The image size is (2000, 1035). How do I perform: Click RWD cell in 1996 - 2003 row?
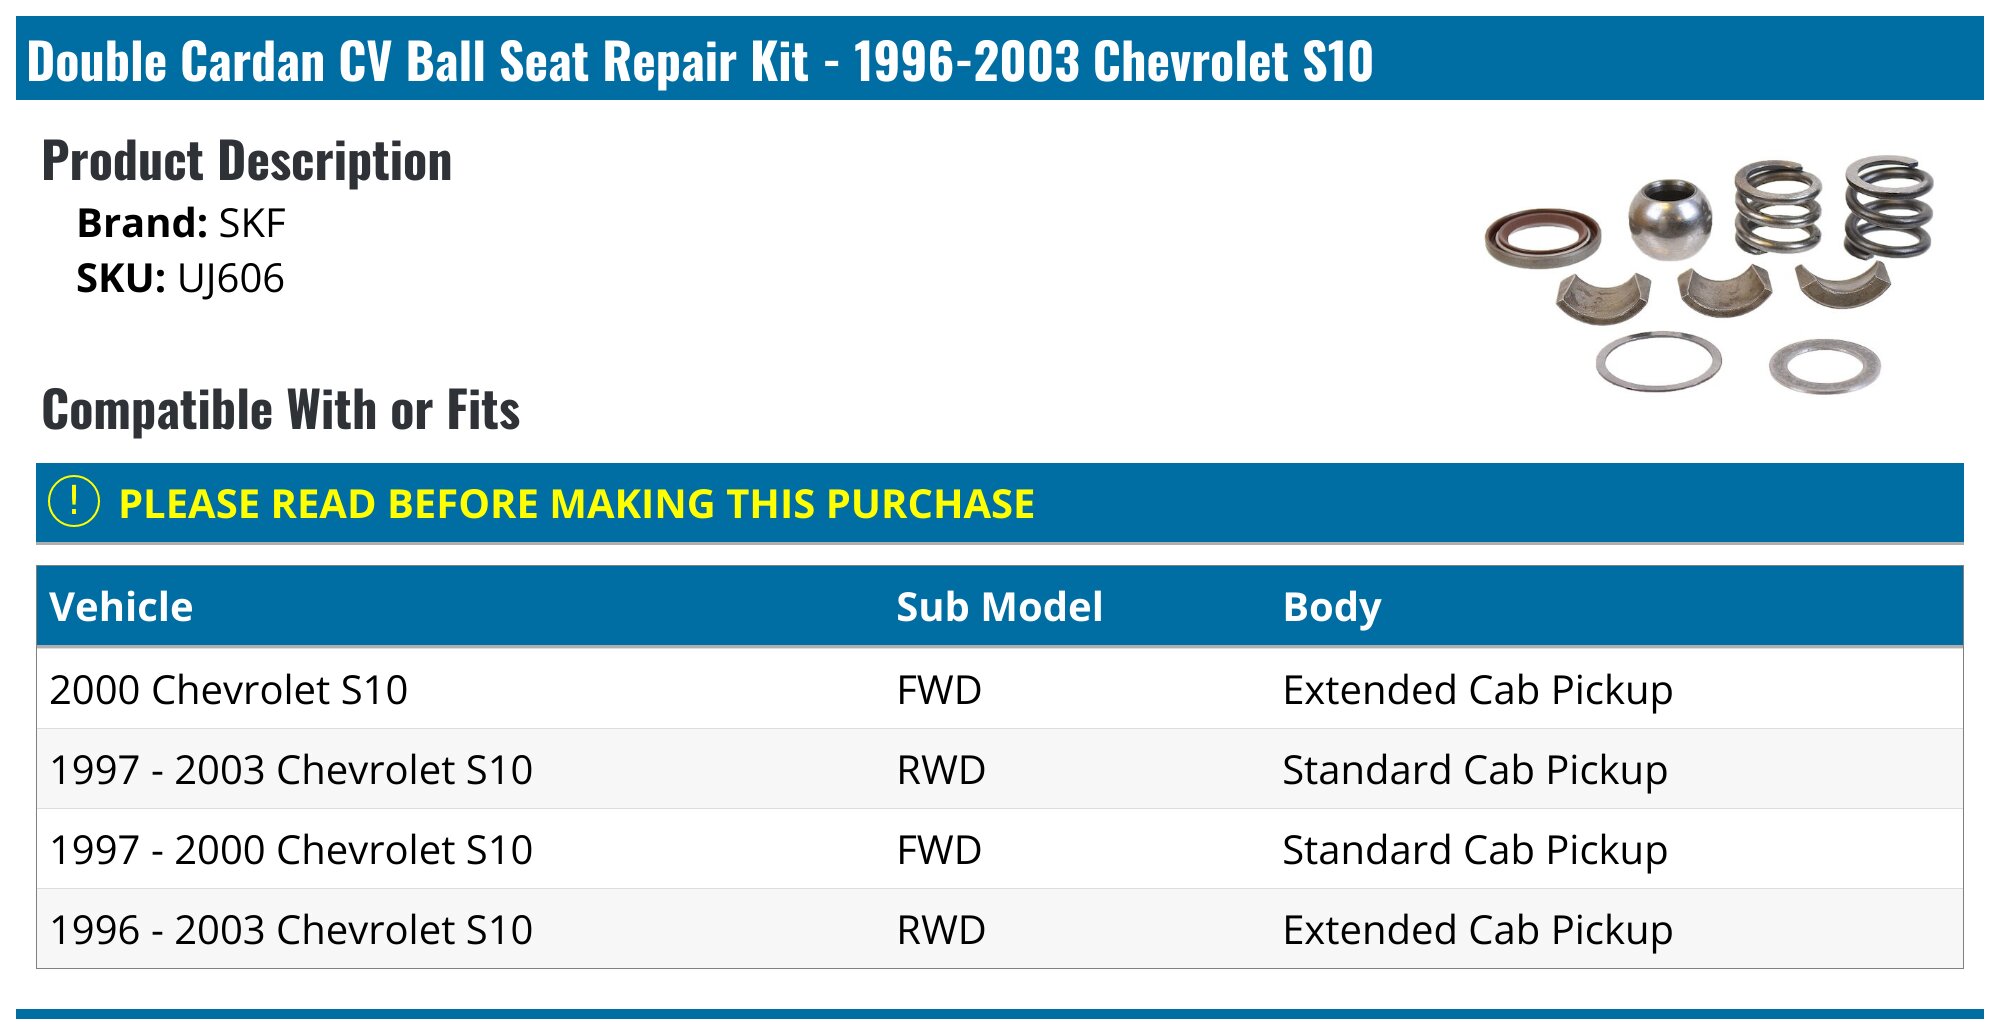point(941,930)
